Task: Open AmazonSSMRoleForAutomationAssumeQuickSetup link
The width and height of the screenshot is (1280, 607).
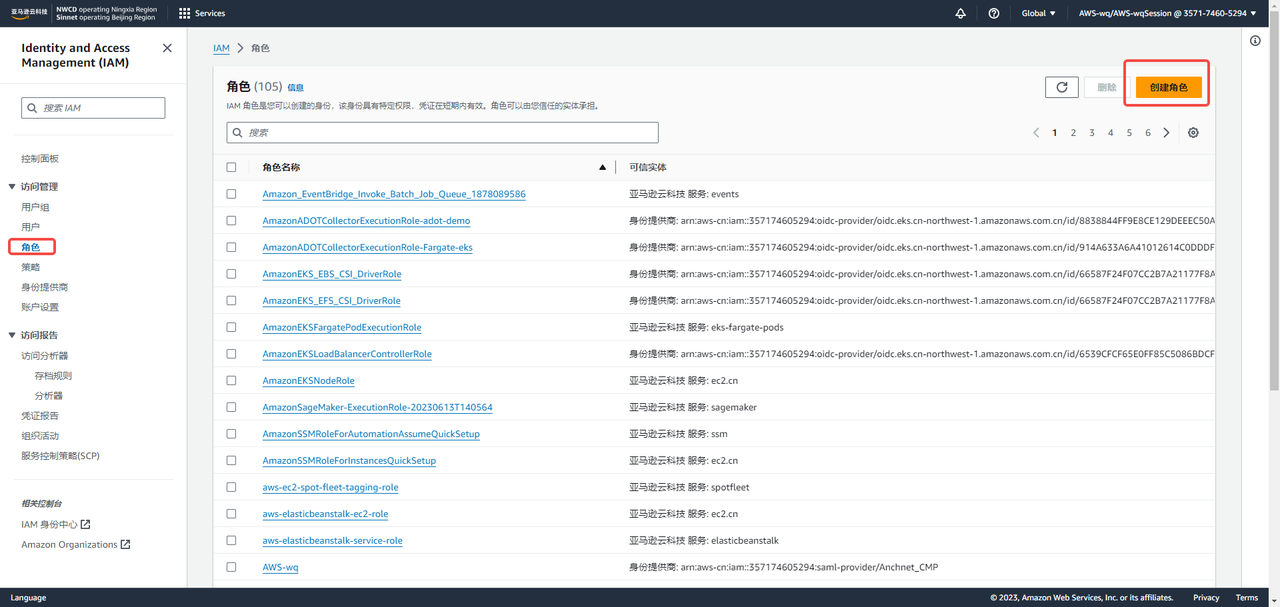Action: click(x=371, y=434)
